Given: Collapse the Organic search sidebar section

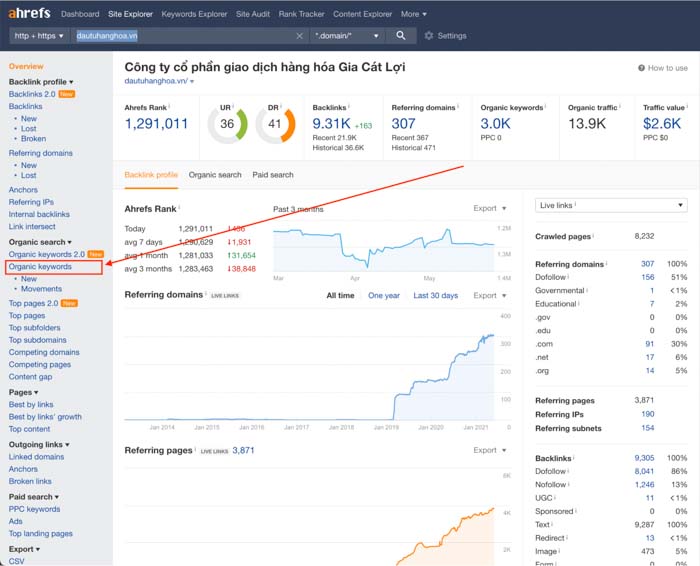Looking at the screenshot, I should [40, 242].
